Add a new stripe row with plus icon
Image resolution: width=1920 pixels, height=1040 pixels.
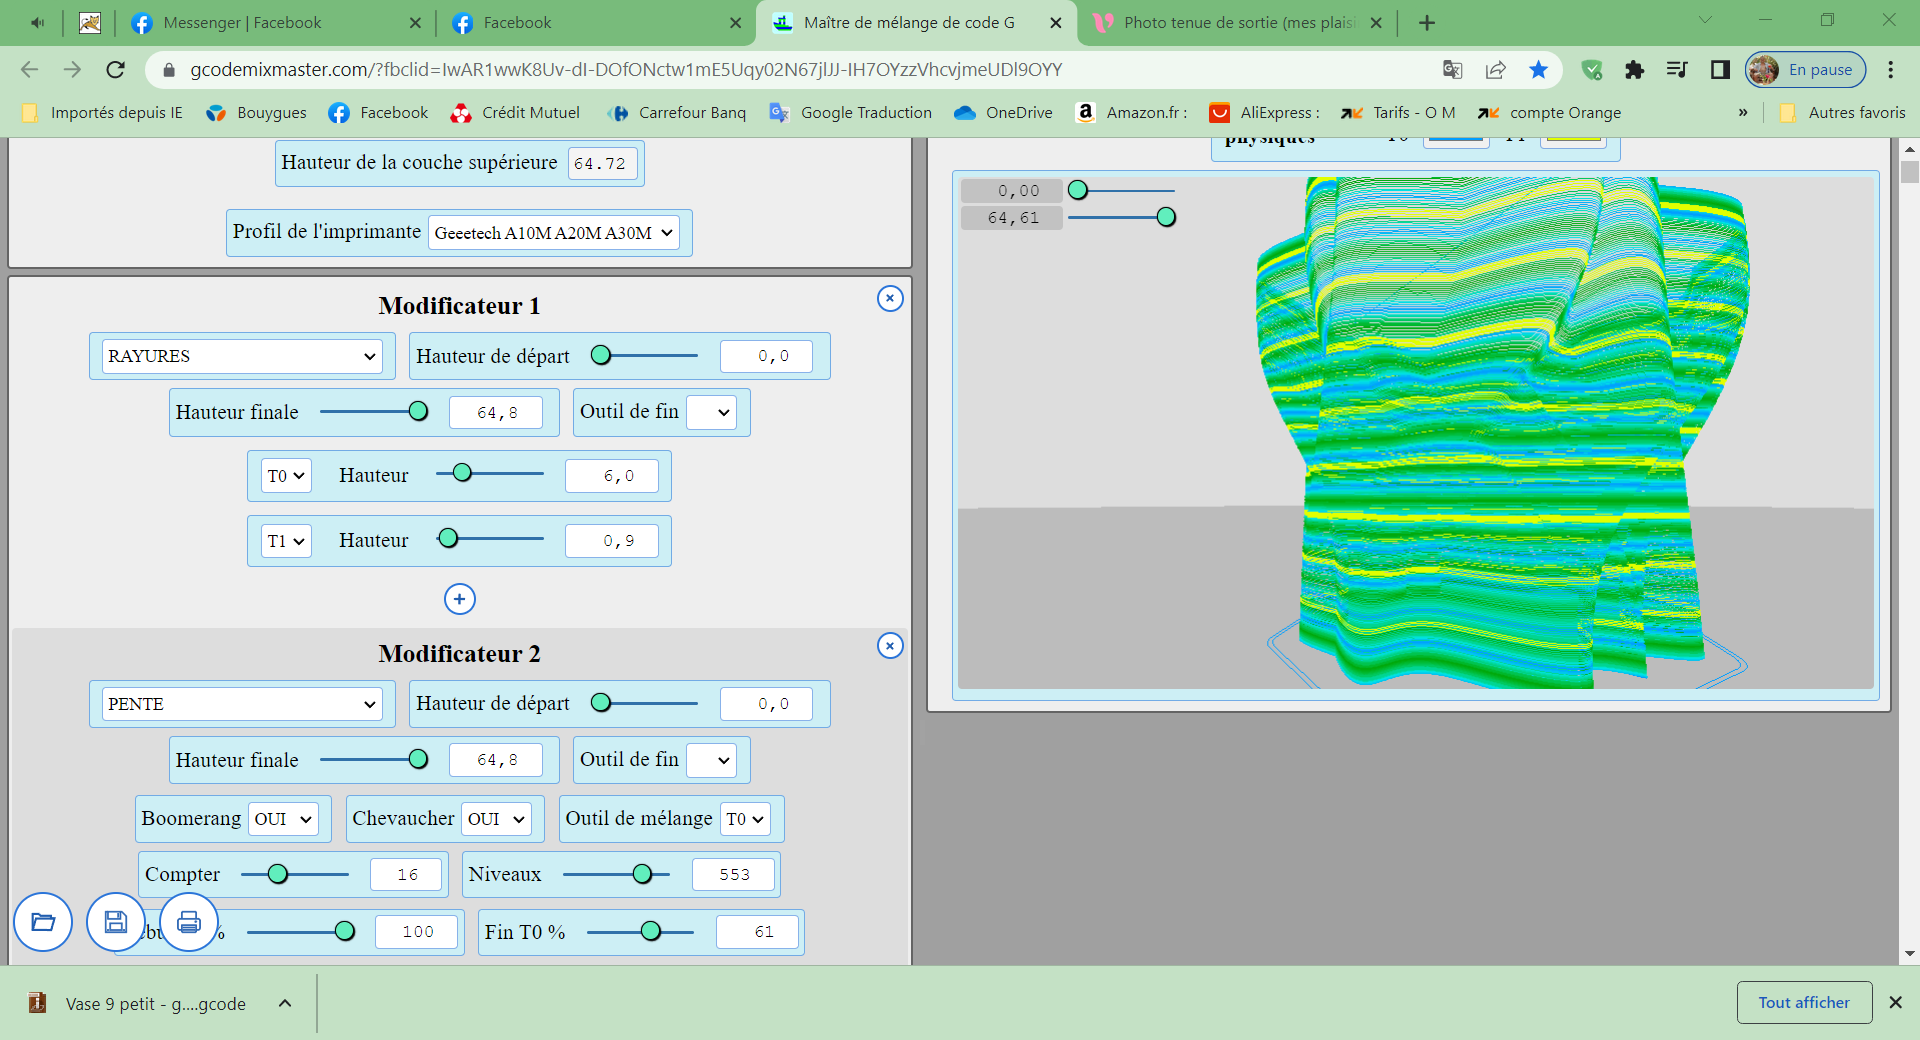(x=459, y=599)
